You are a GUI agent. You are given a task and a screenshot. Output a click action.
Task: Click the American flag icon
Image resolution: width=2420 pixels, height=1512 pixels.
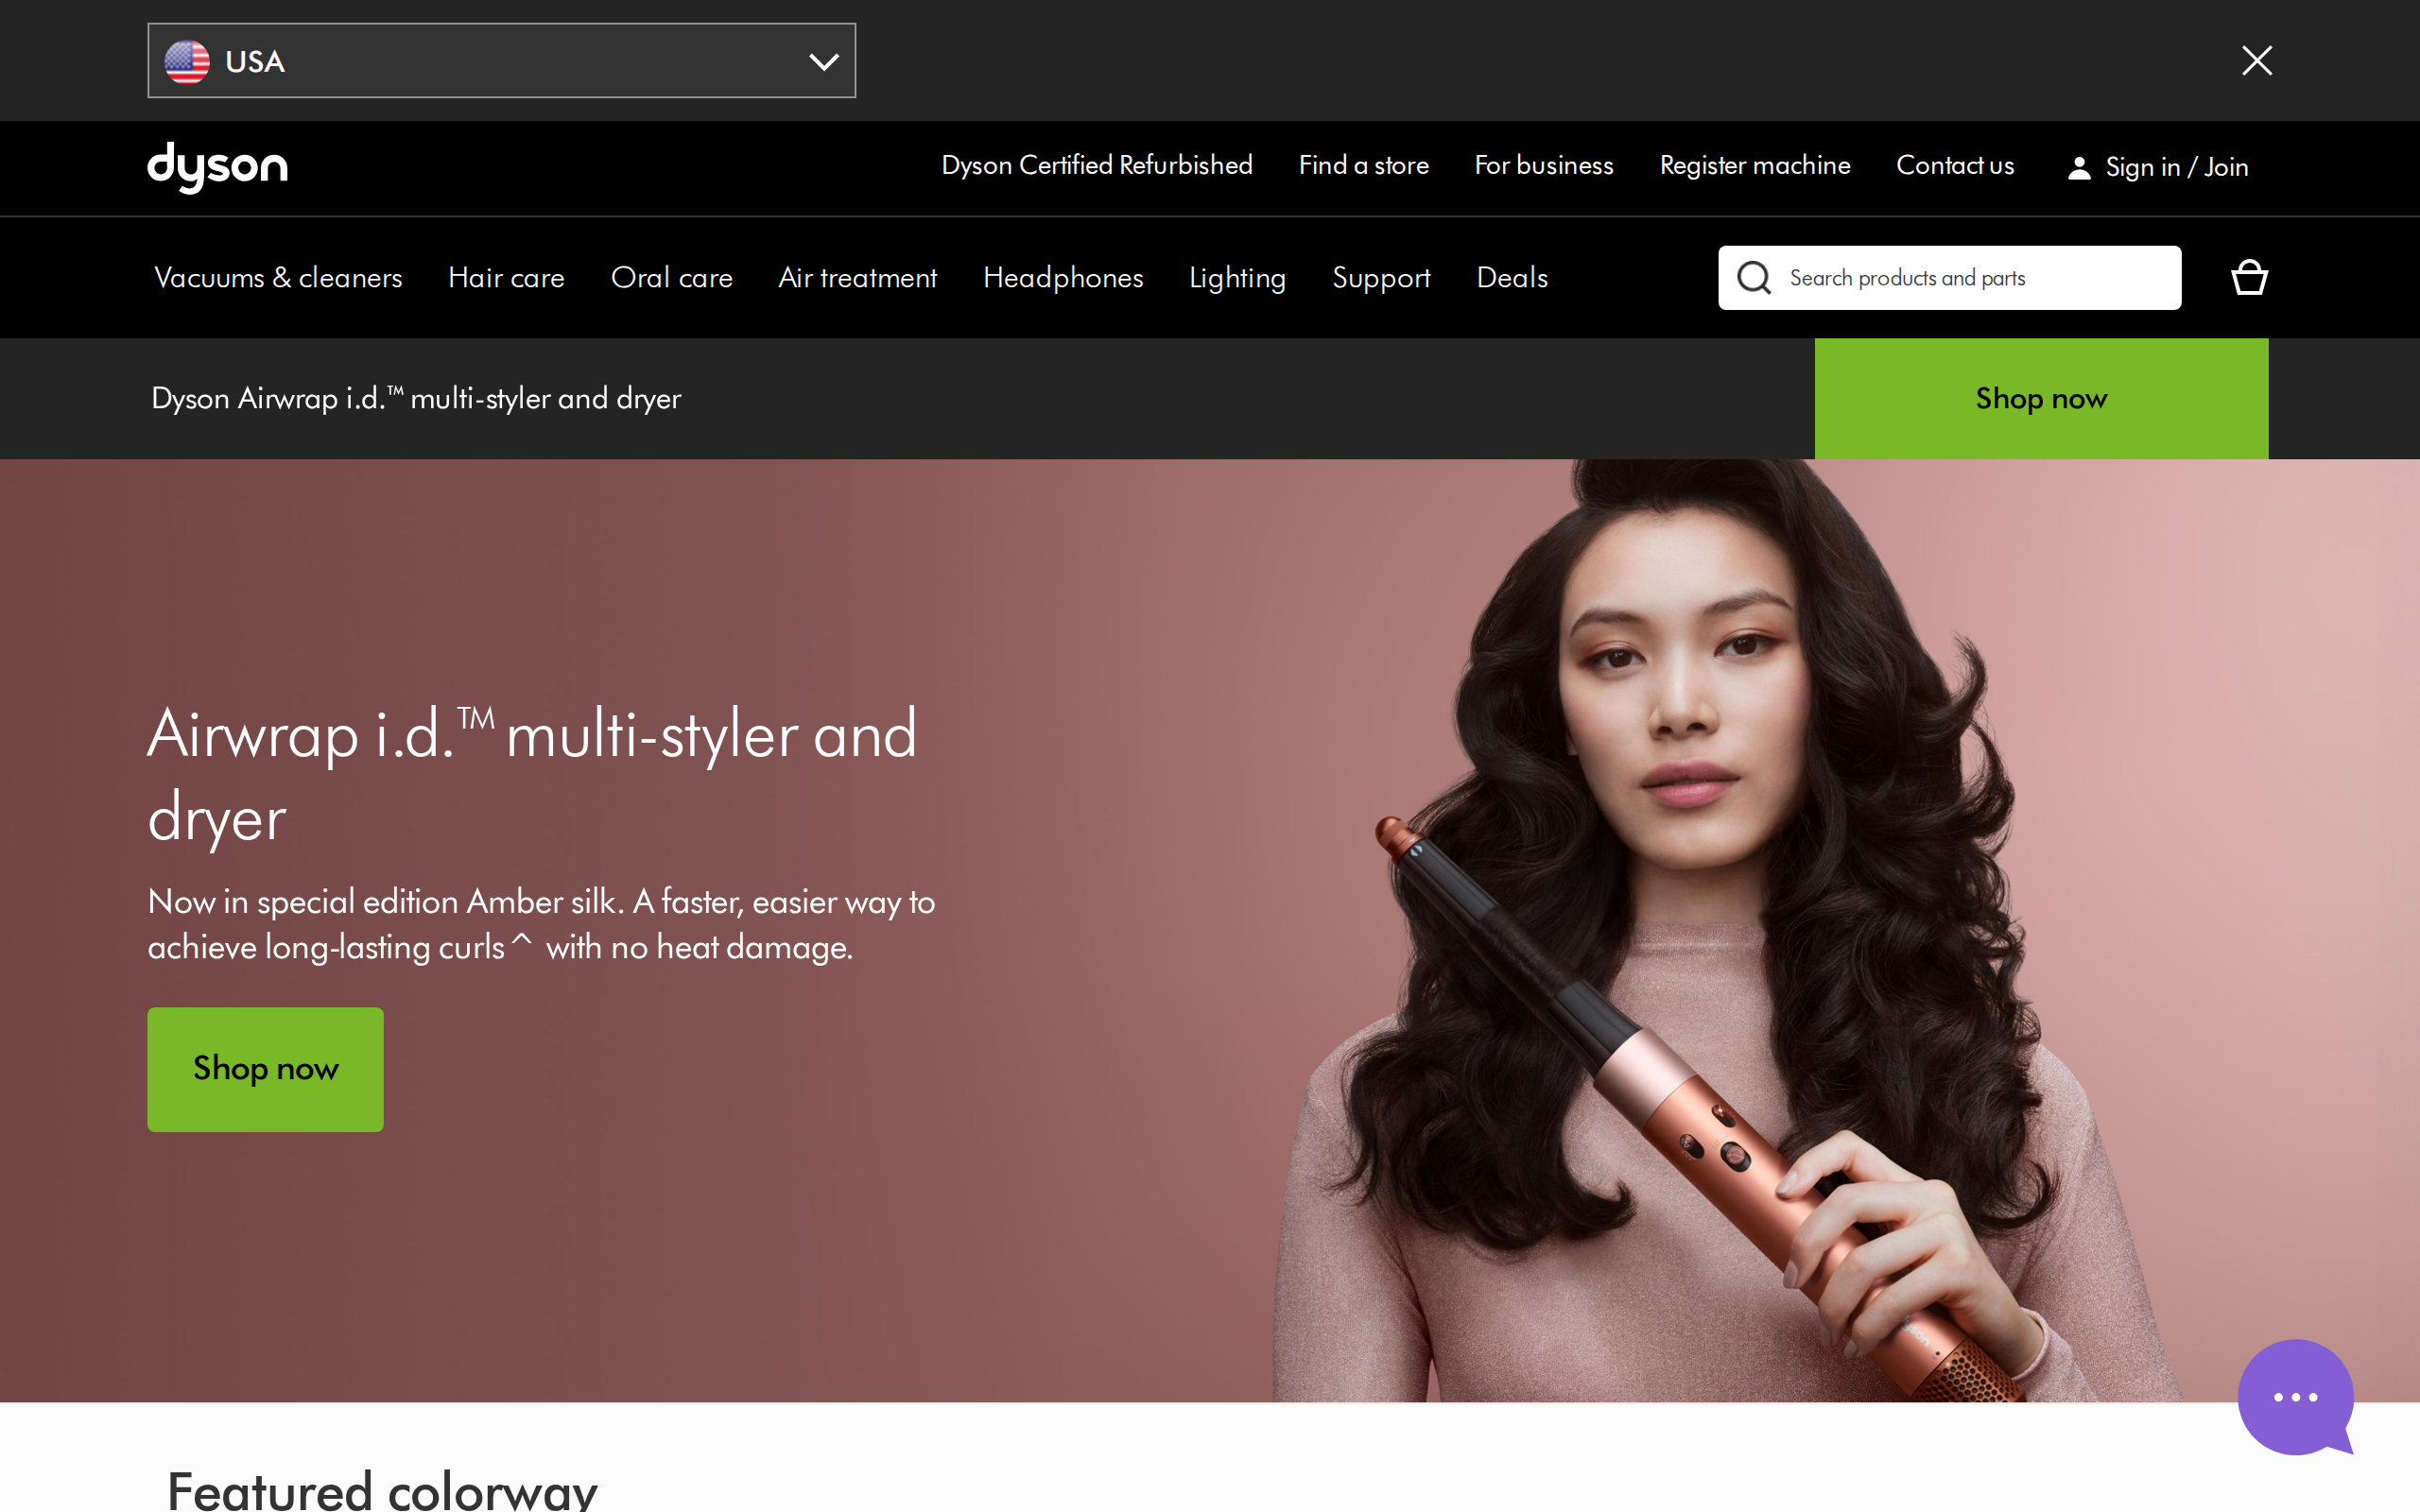click(x=187, y=62)
